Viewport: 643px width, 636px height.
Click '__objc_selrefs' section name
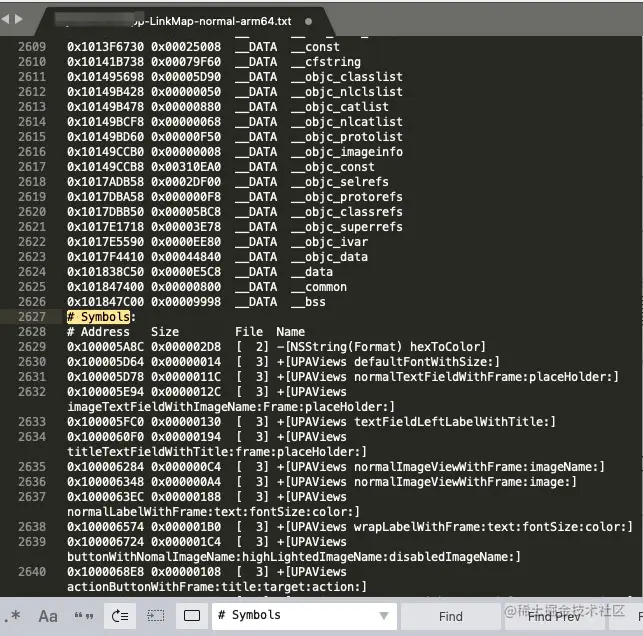[340, 182]
